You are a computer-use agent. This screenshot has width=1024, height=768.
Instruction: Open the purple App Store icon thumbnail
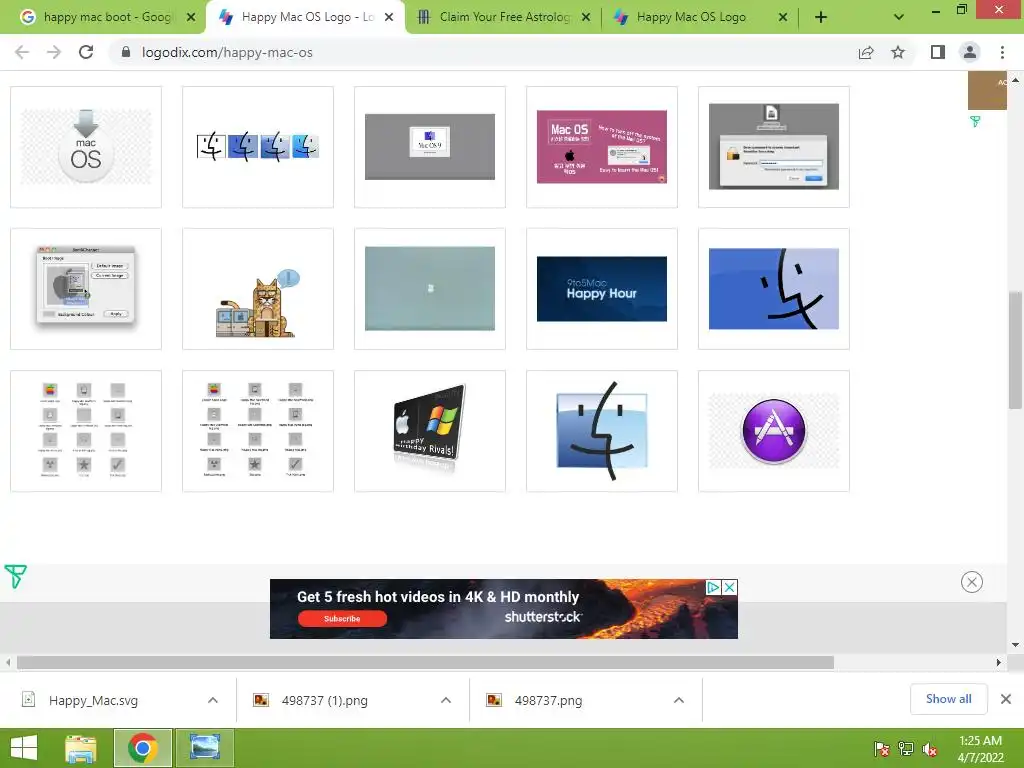click(774, 431)
